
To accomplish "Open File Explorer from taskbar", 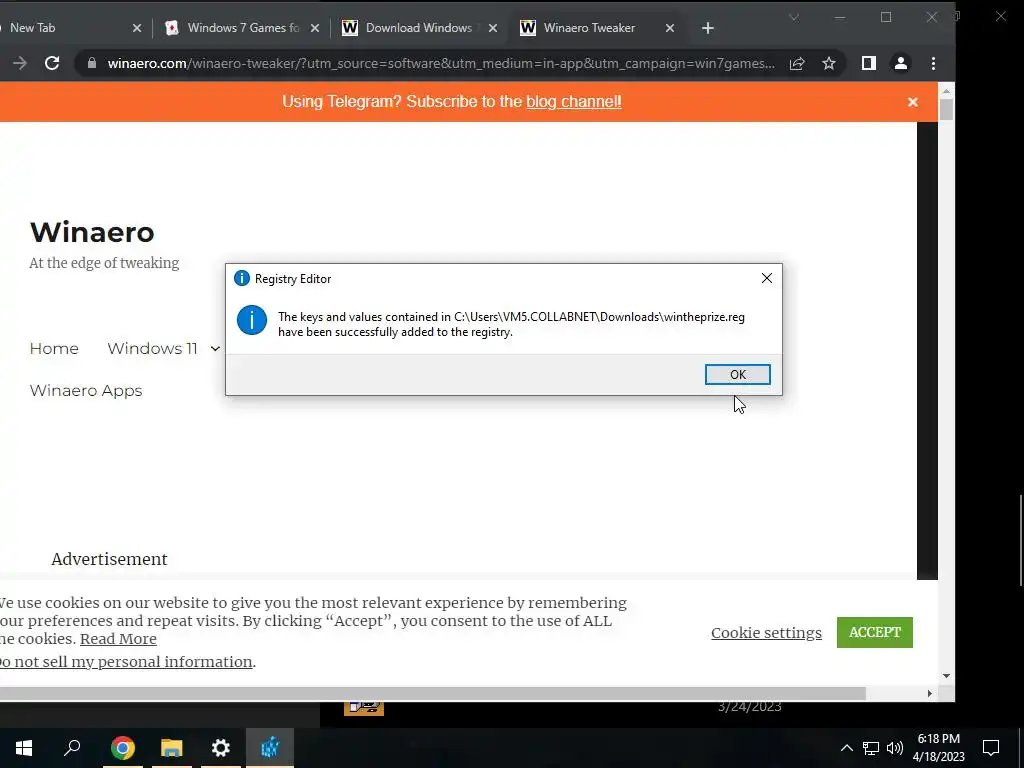I will coord(172,748).
